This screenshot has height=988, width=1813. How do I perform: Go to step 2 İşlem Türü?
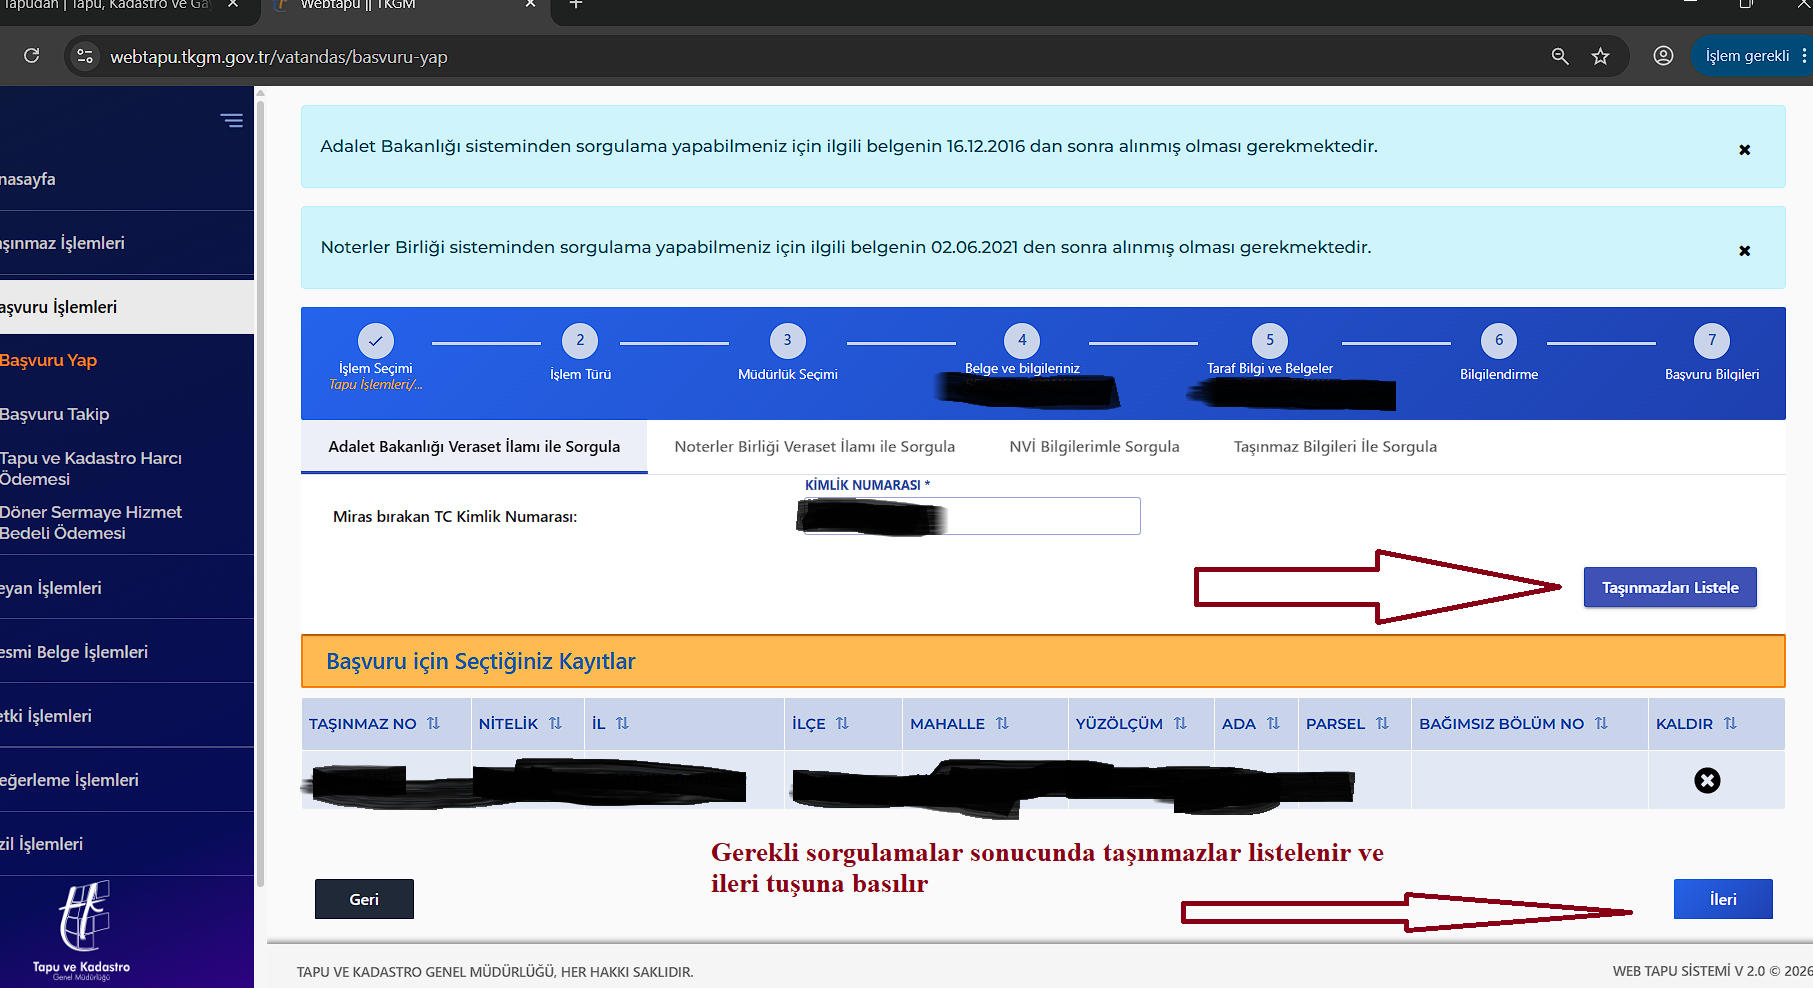click(580, 340)
